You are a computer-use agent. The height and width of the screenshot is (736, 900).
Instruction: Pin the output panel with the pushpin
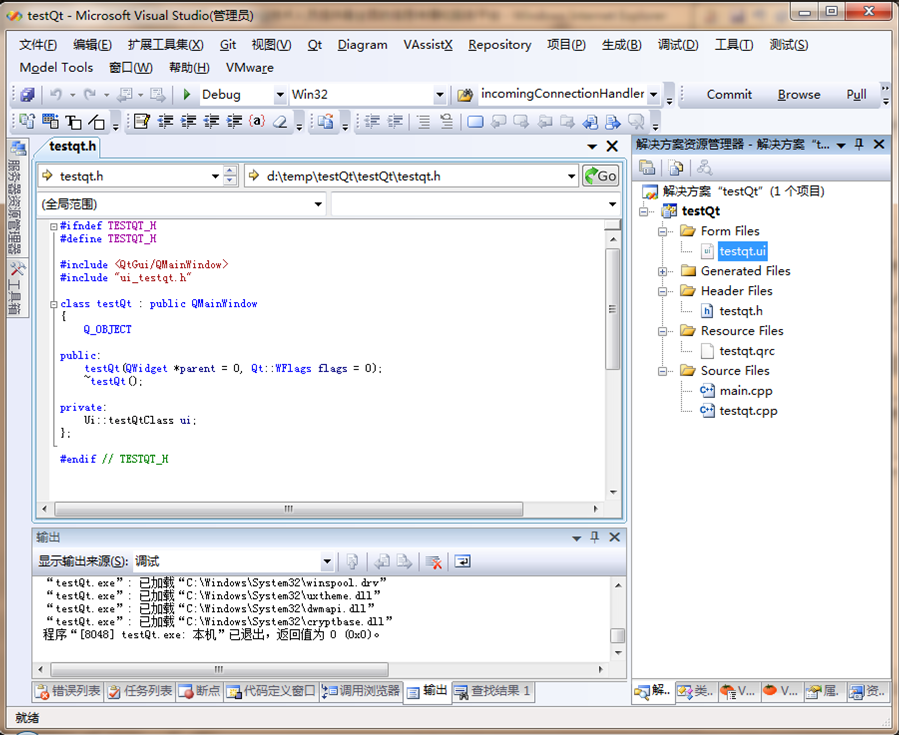tap(594, 538)
